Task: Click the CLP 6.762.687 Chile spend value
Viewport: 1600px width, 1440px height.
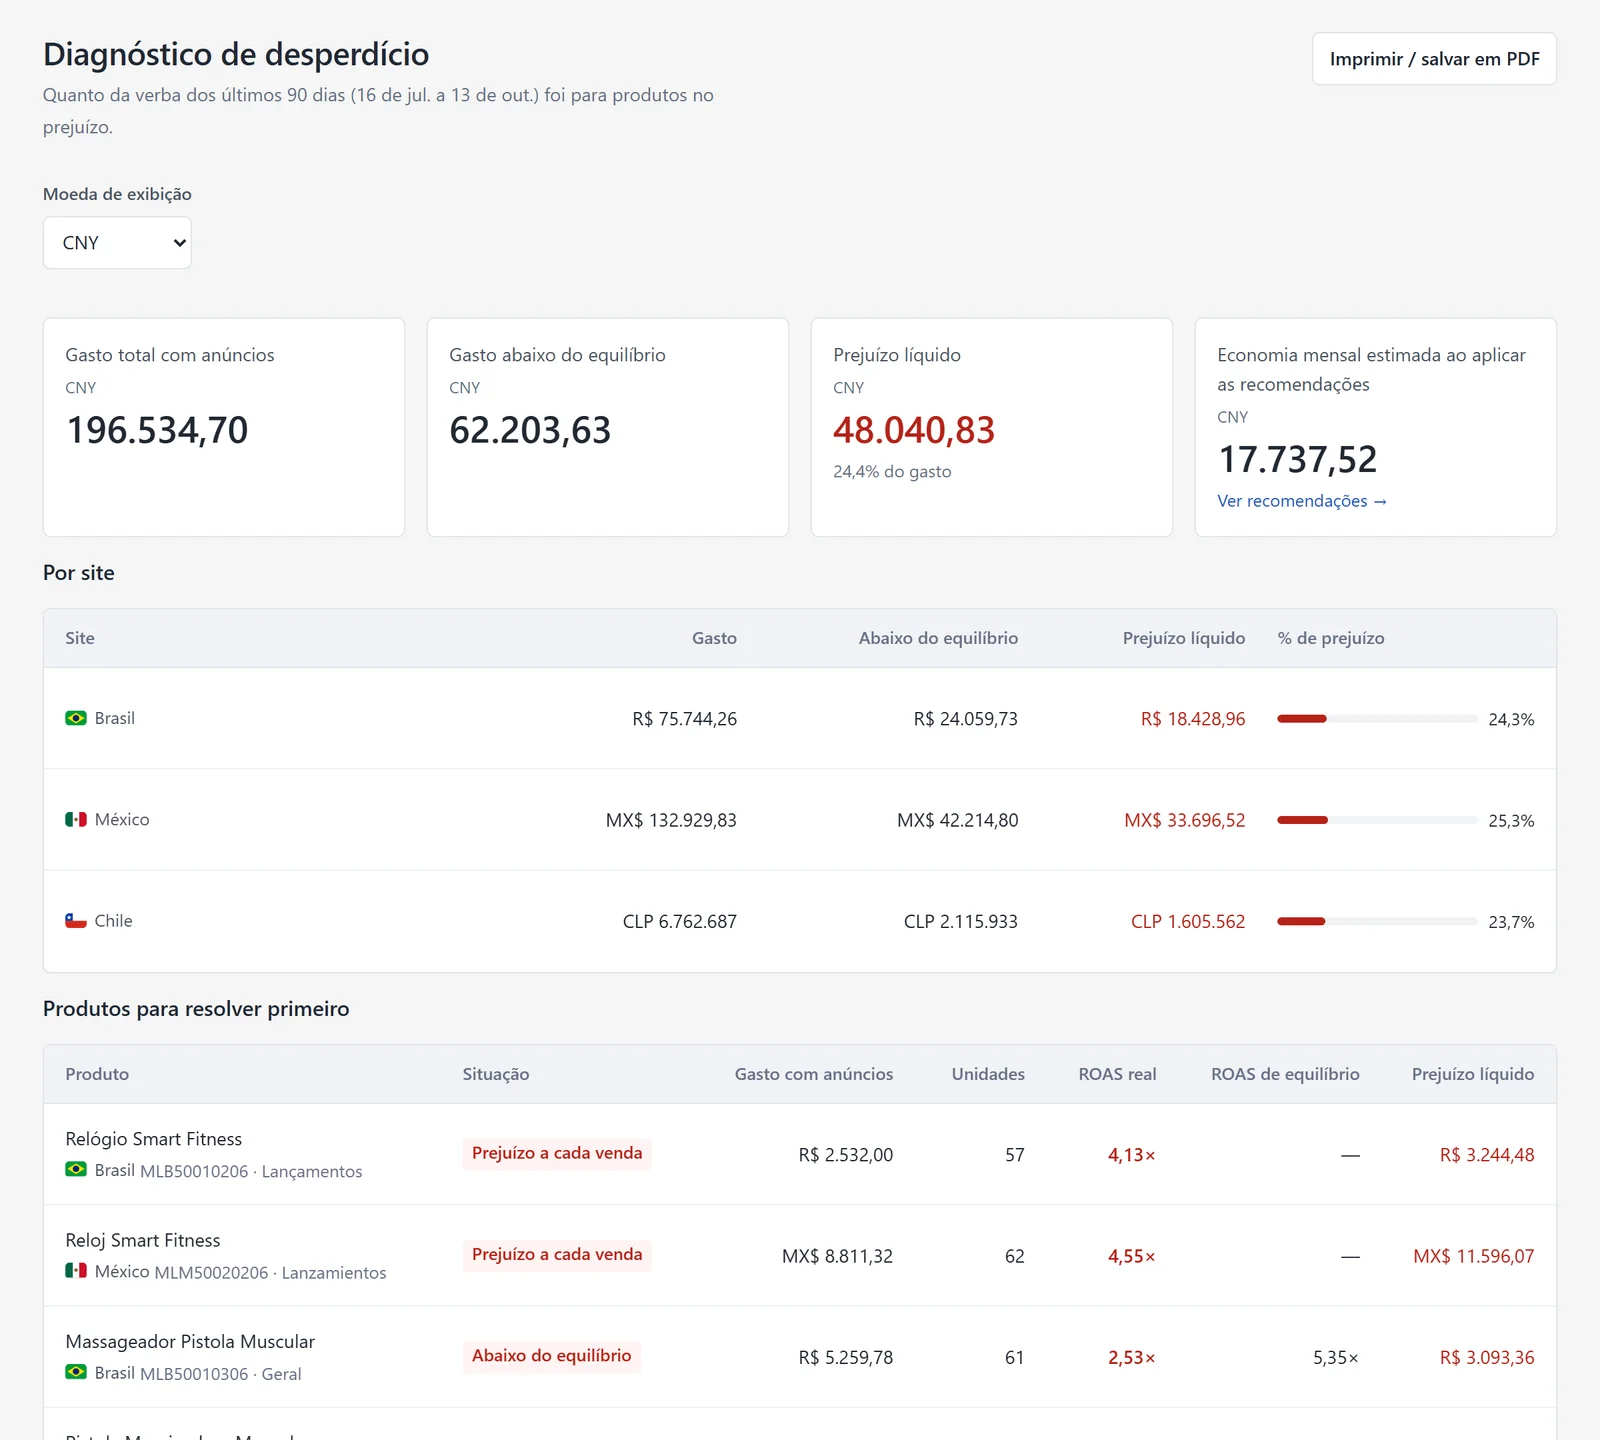Action: coord(680,921)
